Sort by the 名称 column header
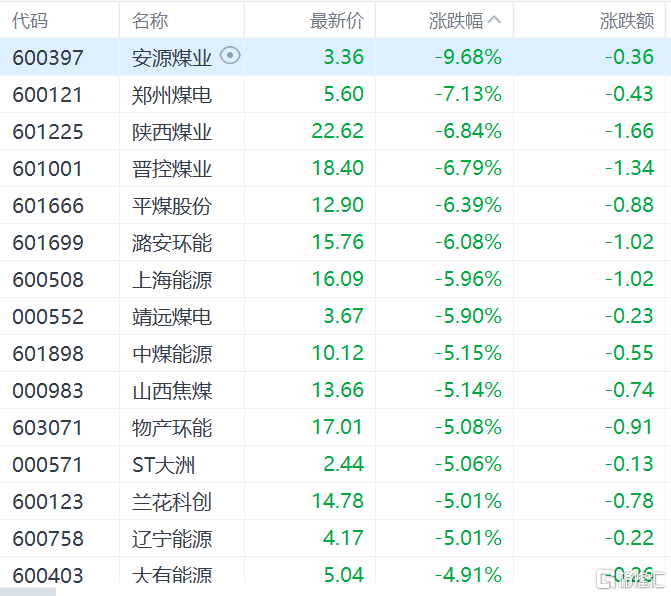 [x=150, y=21]
